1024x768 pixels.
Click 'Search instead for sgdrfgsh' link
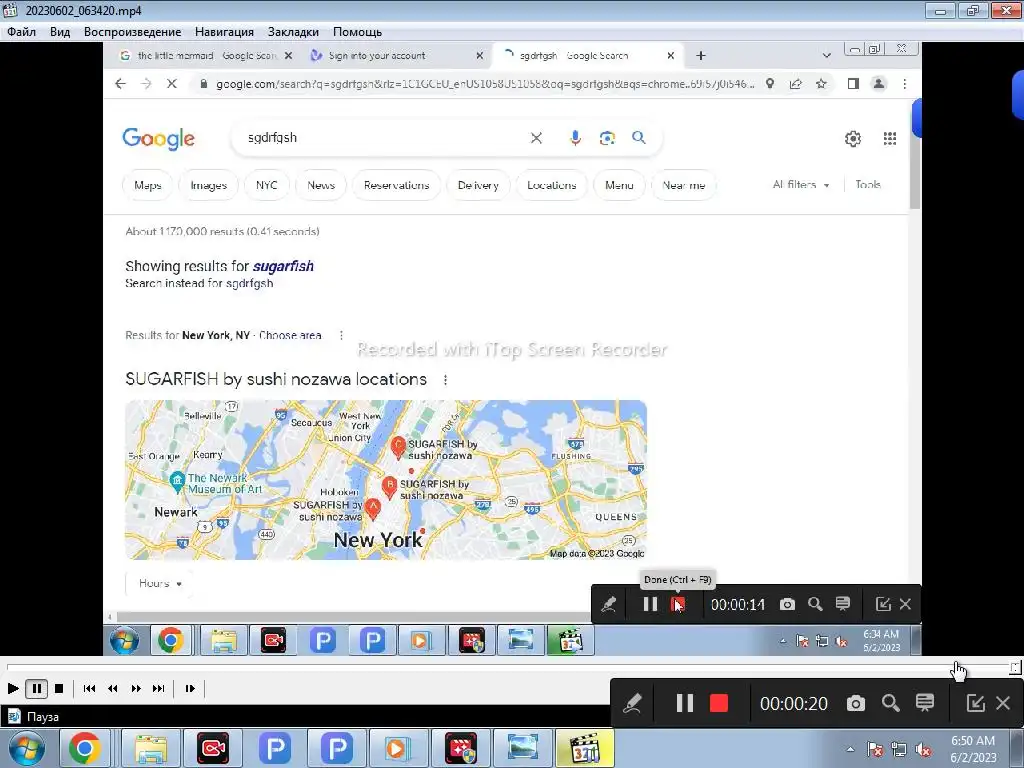click(x=199, y=283)
